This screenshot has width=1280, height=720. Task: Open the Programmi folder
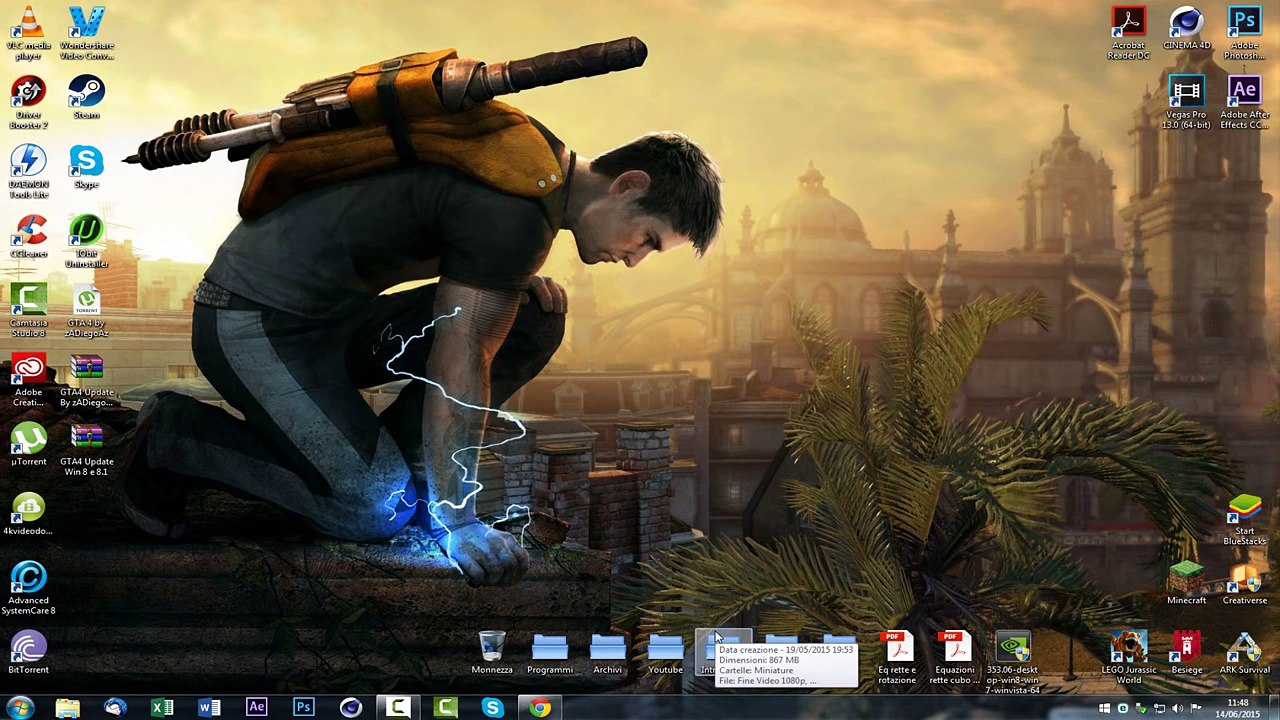point(550,647)
